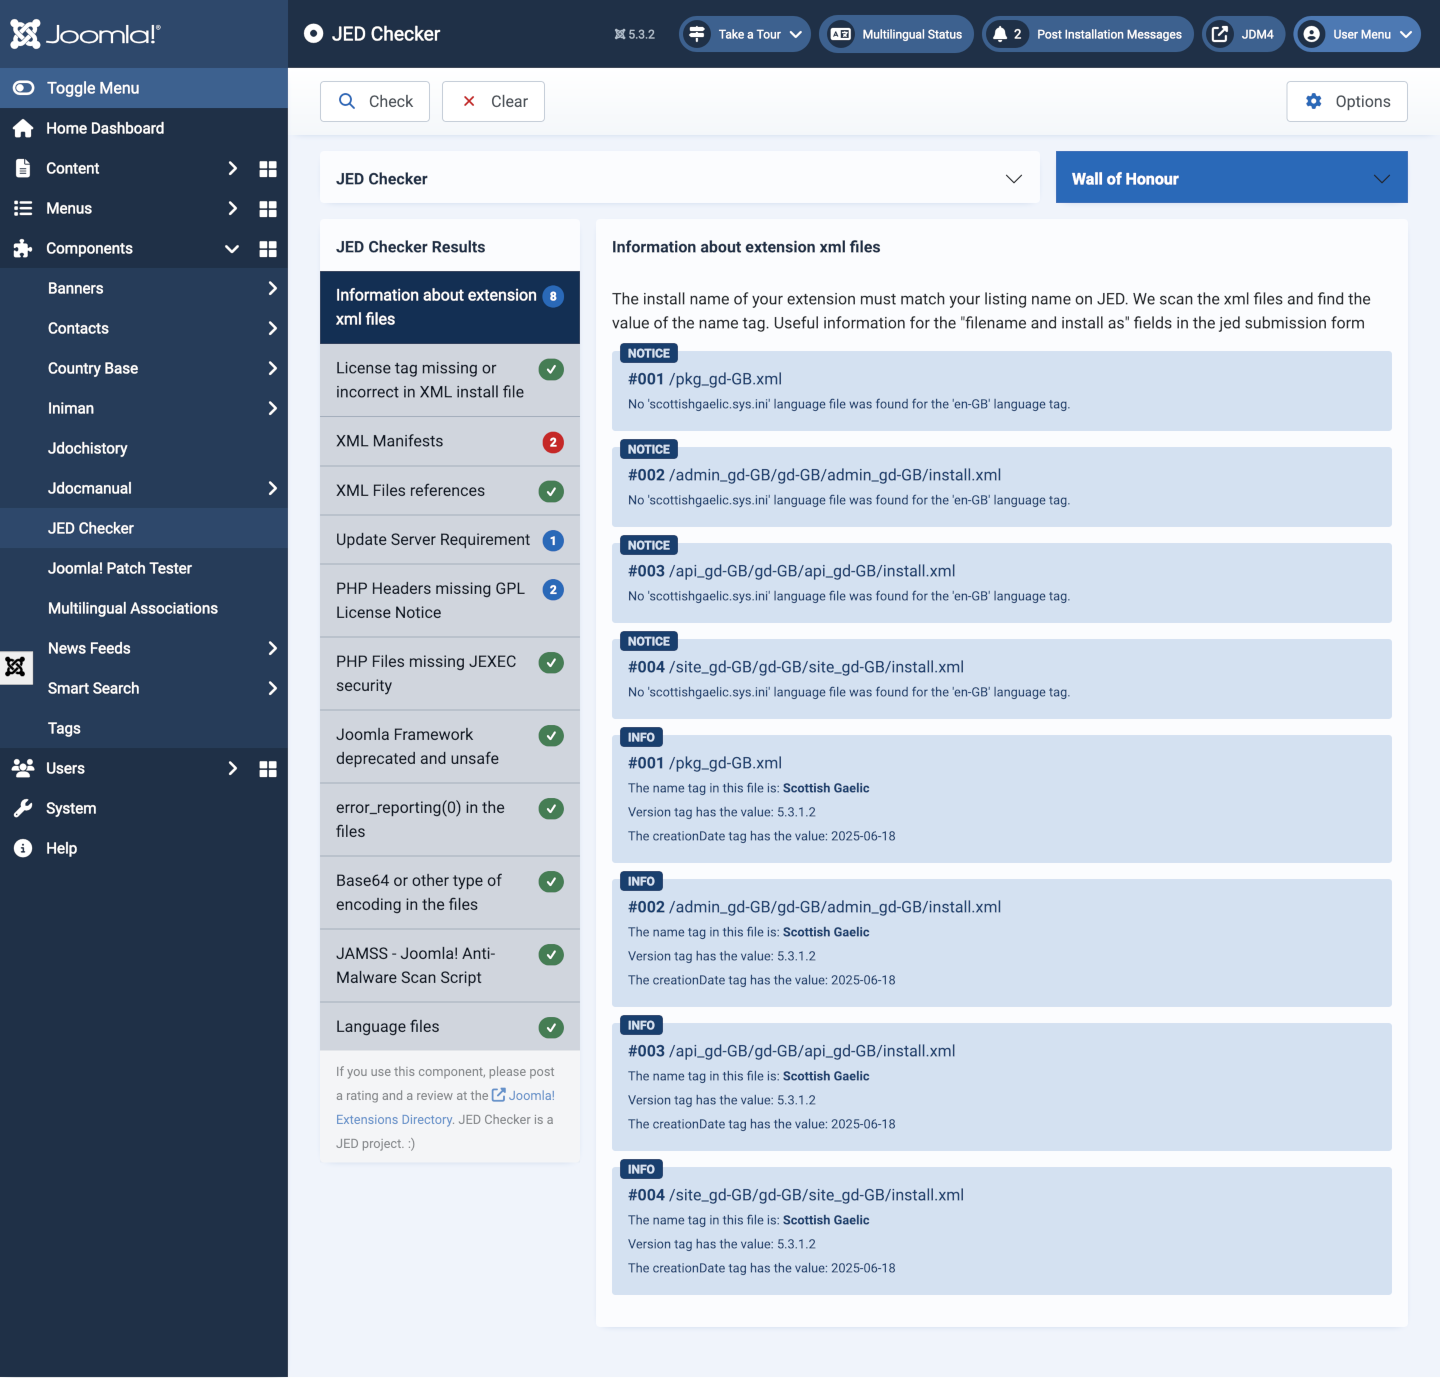This screenshot has width=1440, height=1378.
Task: Click the Multilingual Status language icon
Action: (x=841, y=34)
